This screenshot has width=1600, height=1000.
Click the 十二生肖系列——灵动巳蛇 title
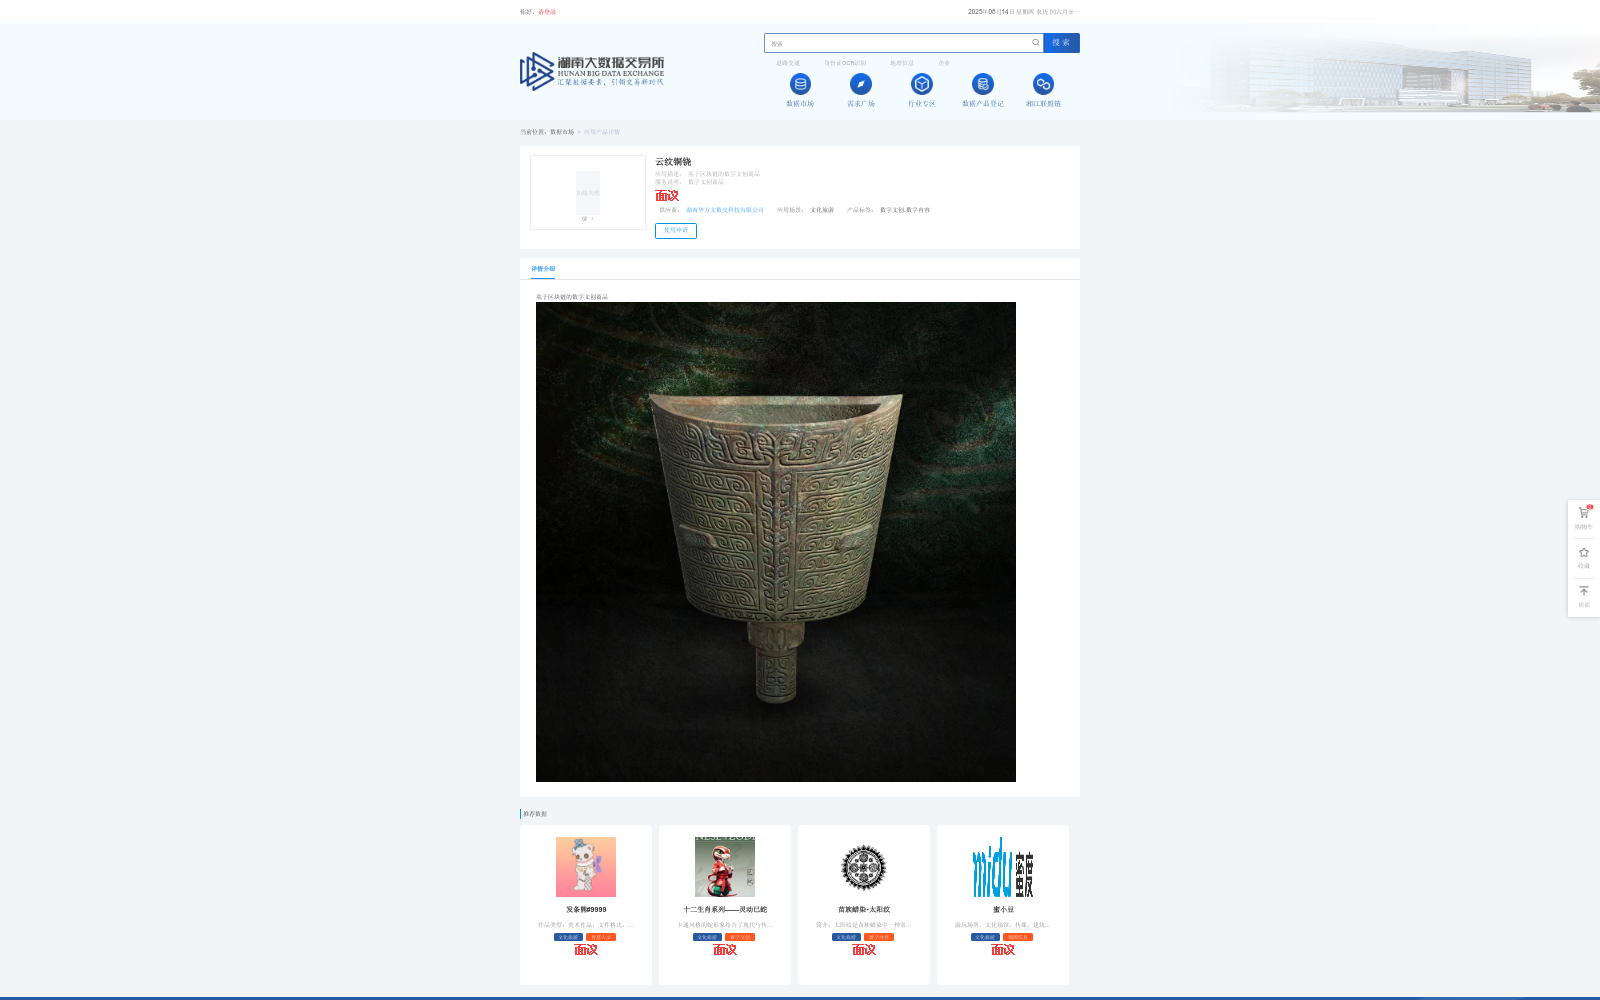[x=725, y=910]
